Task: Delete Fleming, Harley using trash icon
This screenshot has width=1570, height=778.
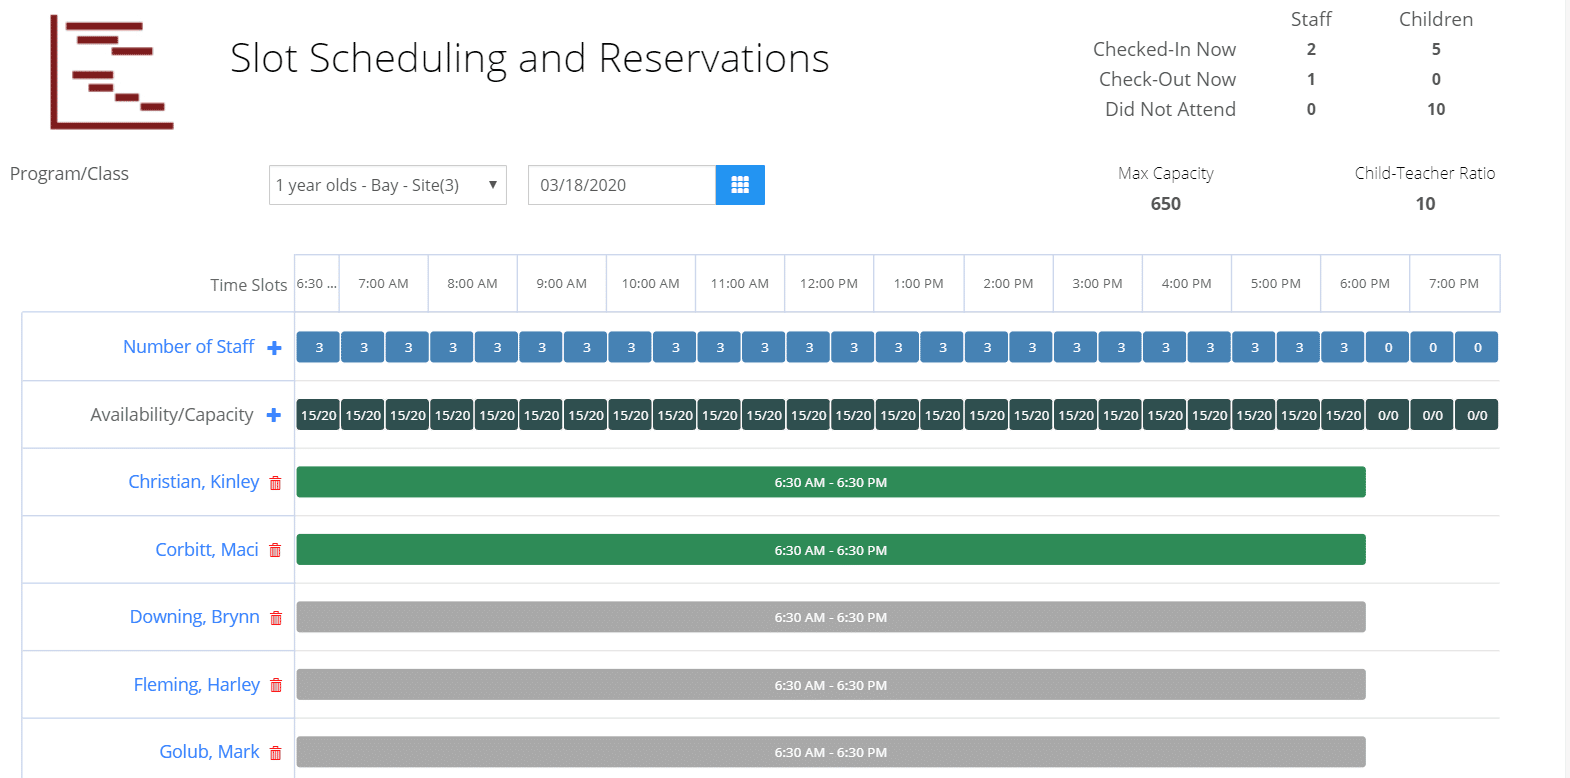Action: (x=276, y=685)
